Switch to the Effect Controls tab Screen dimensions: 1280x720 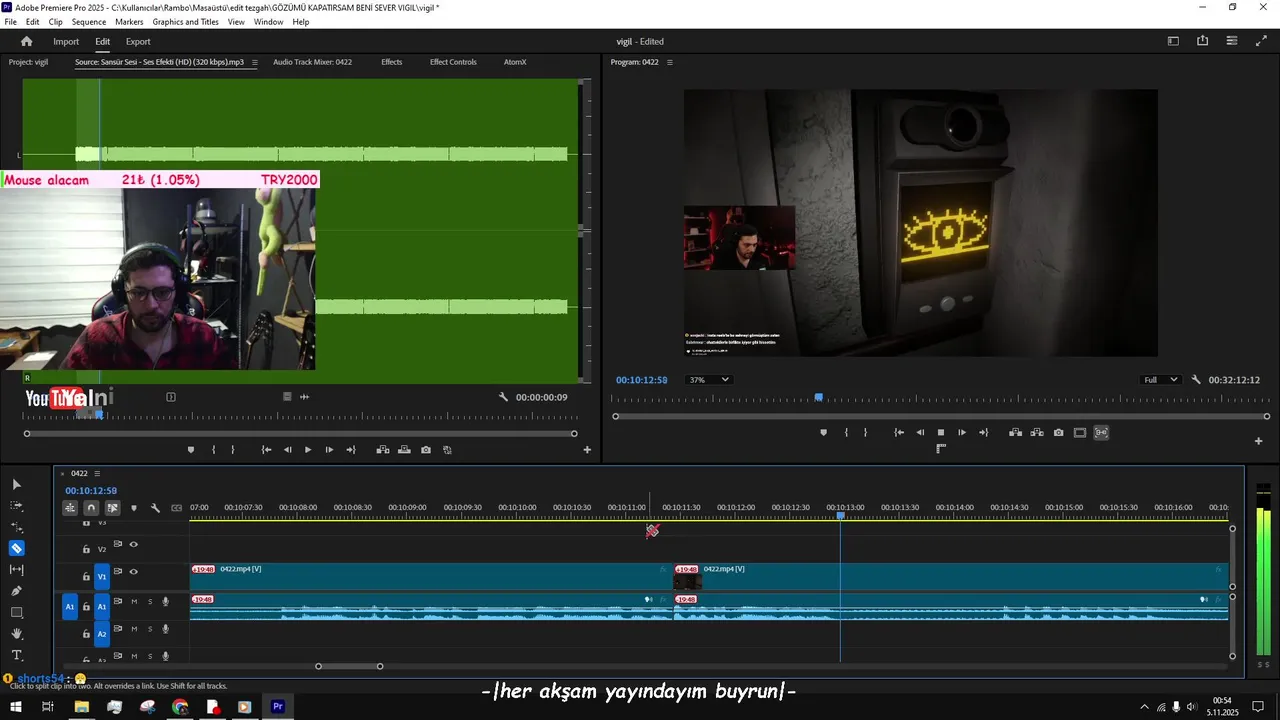pos(453,62)
